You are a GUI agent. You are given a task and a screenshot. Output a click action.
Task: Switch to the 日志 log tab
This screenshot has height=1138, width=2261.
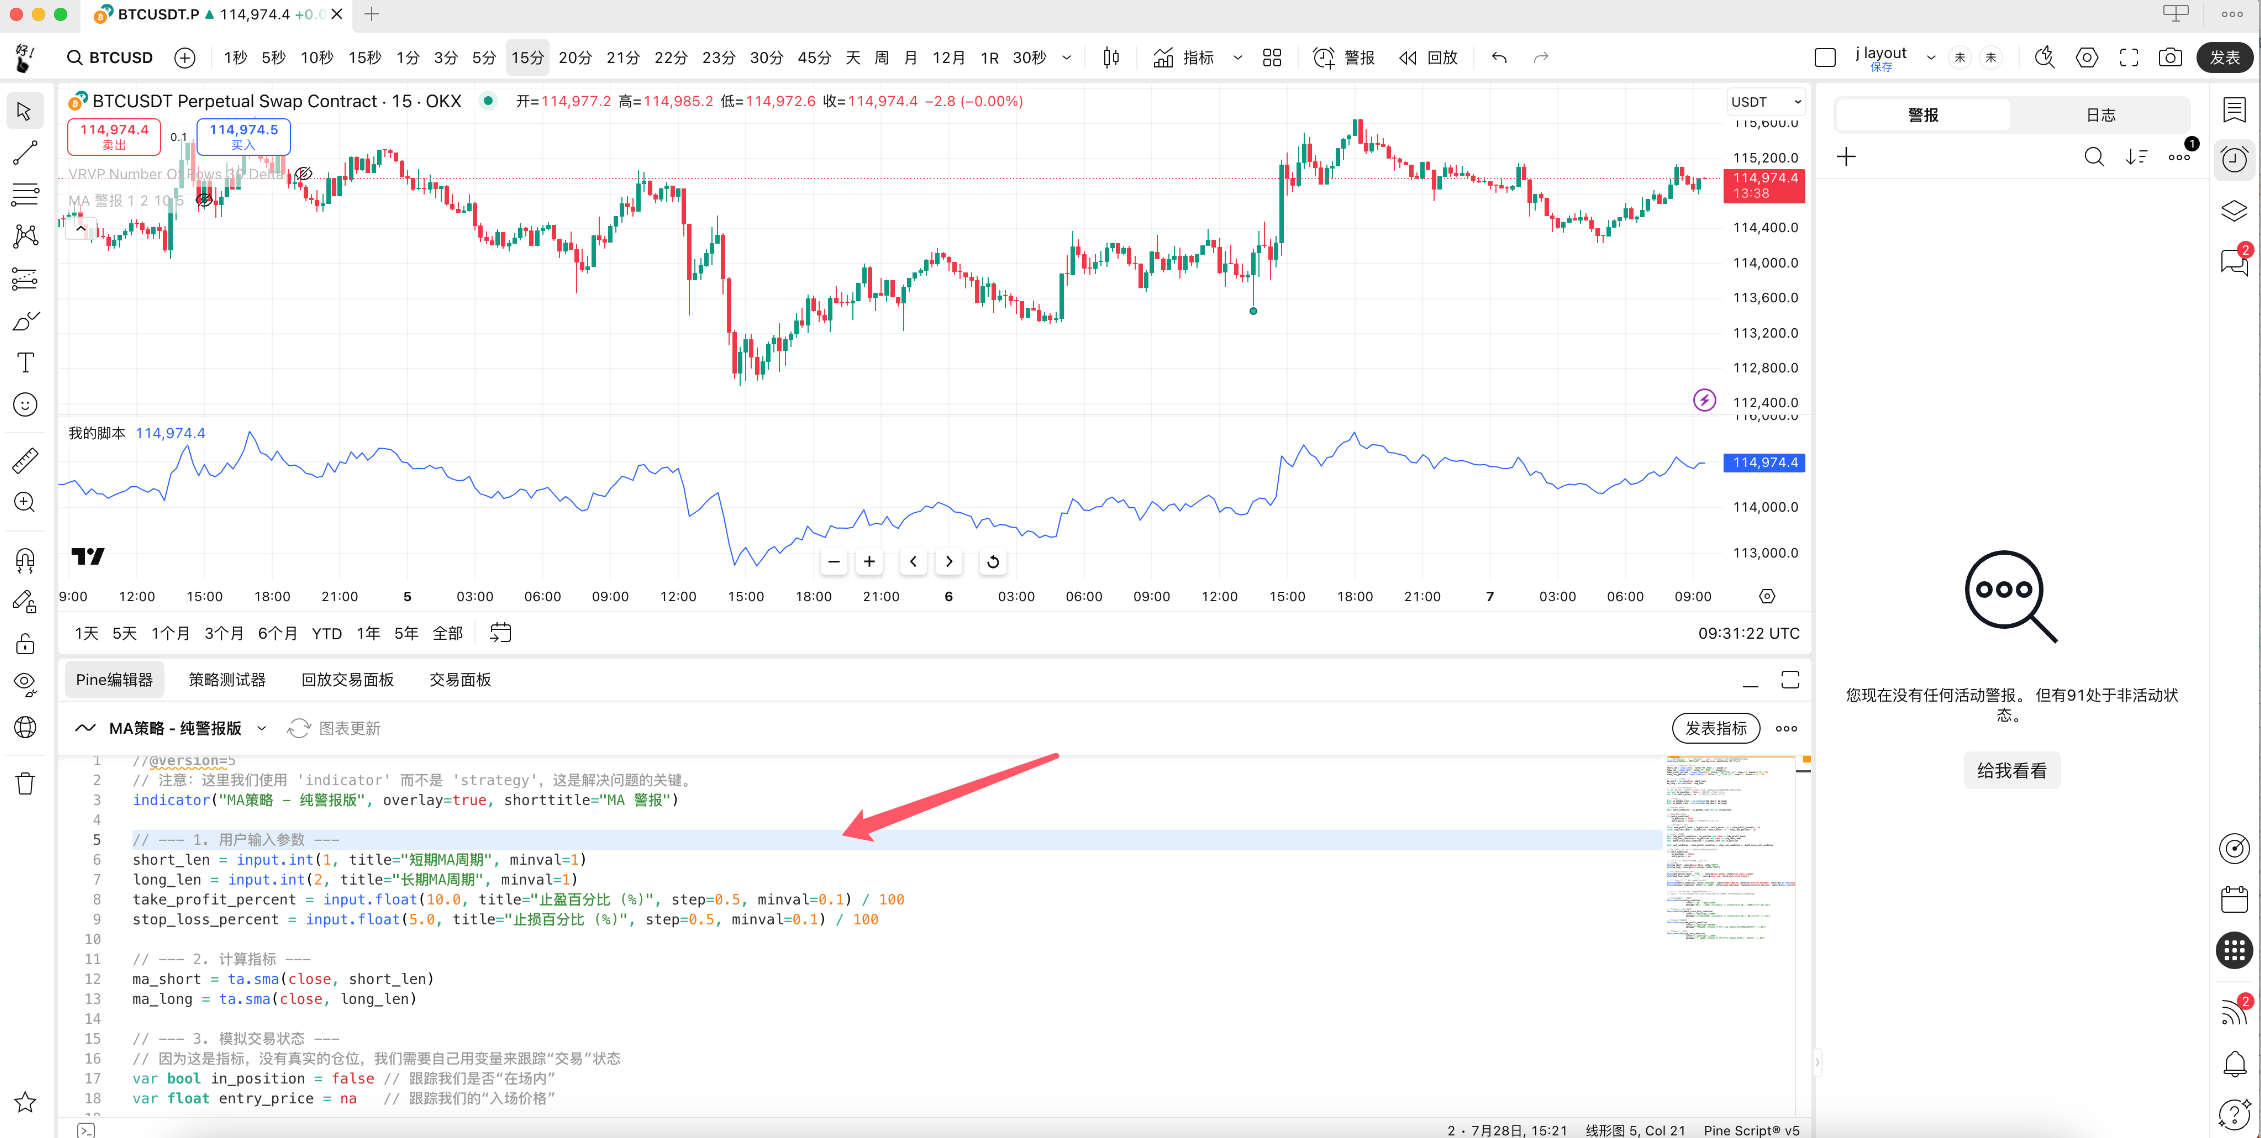(x=2101, y=115)
